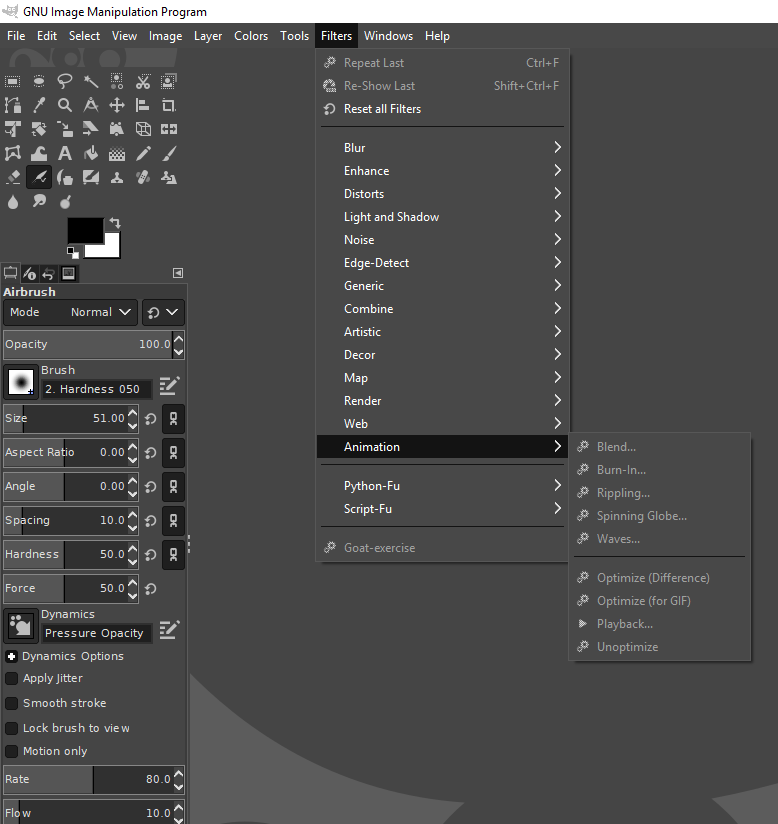Open the Light and Shadow submenu
This screenshot has width=778, height=824.
coord(443,217)
